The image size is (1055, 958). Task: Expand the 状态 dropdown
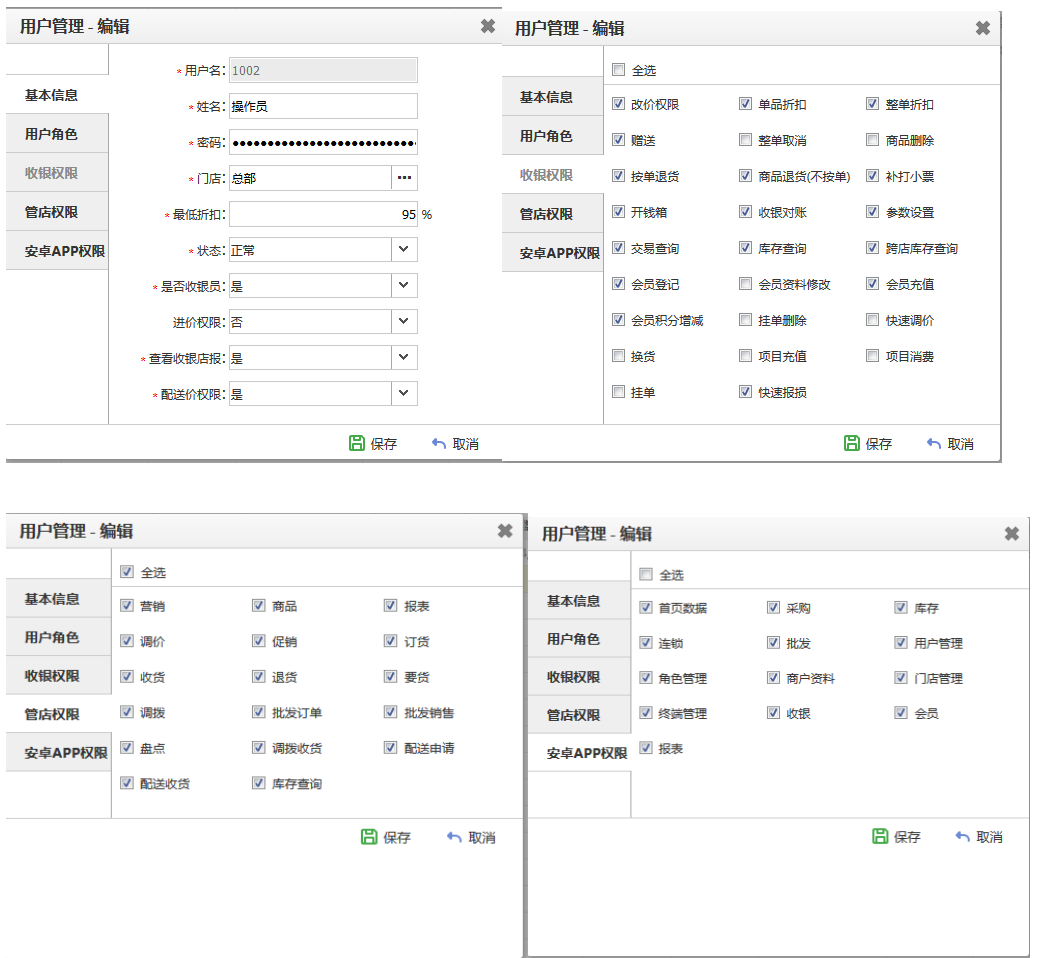(403, 249)
